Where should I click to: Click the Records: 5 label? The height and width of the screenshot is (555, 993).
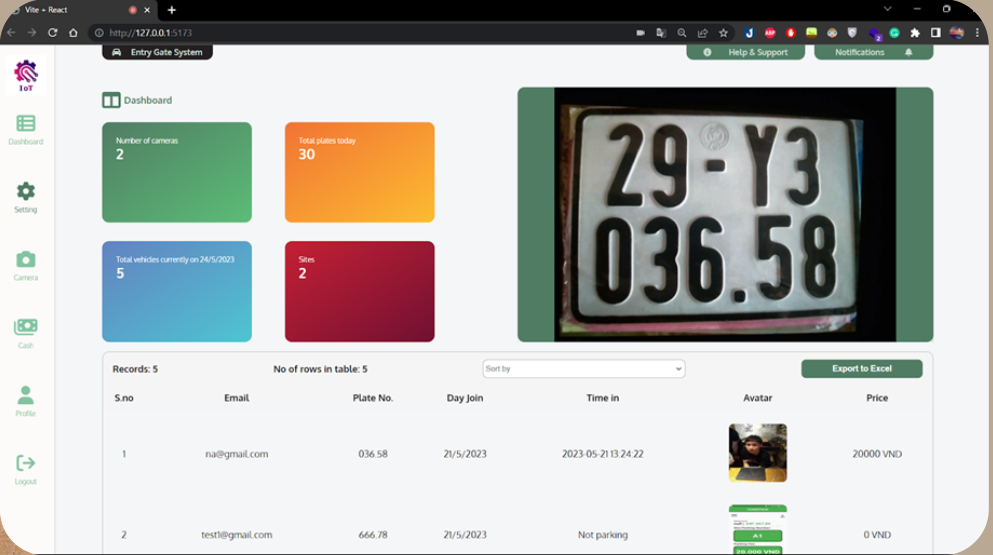pos(135,369)
